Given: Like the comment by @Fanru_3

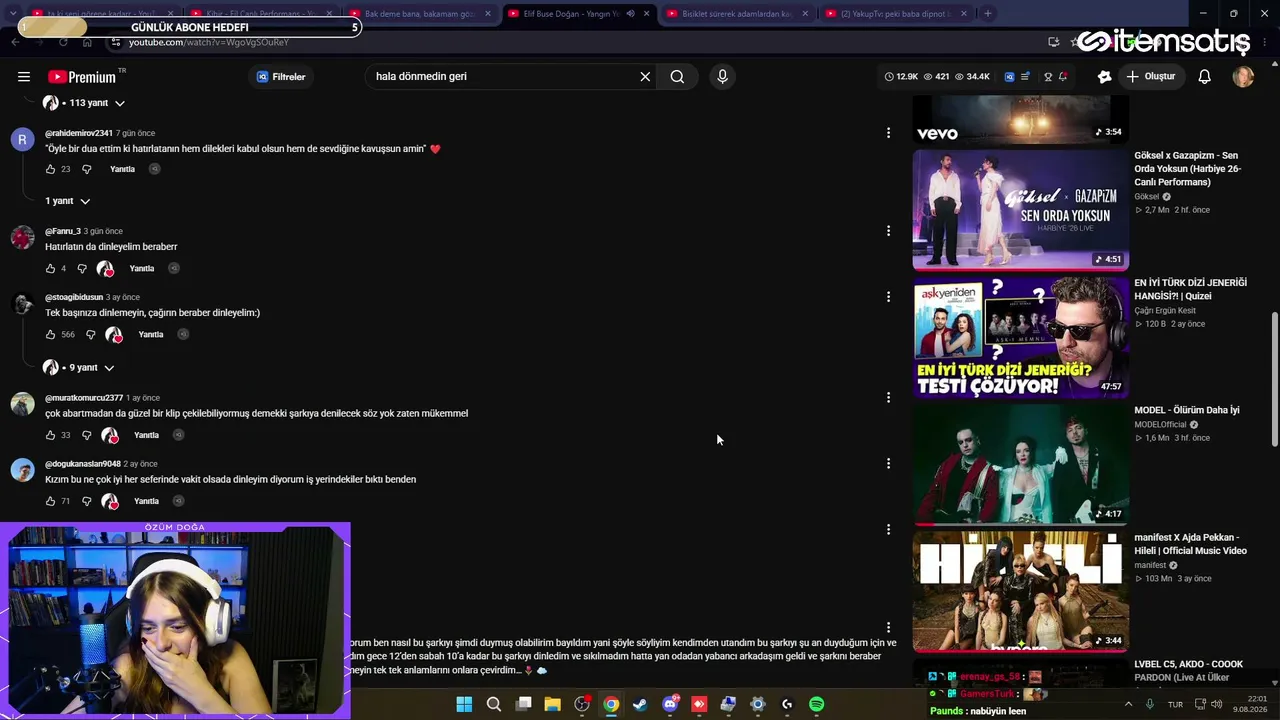Looking at the screenshot, I should click(x=50, y=268).
